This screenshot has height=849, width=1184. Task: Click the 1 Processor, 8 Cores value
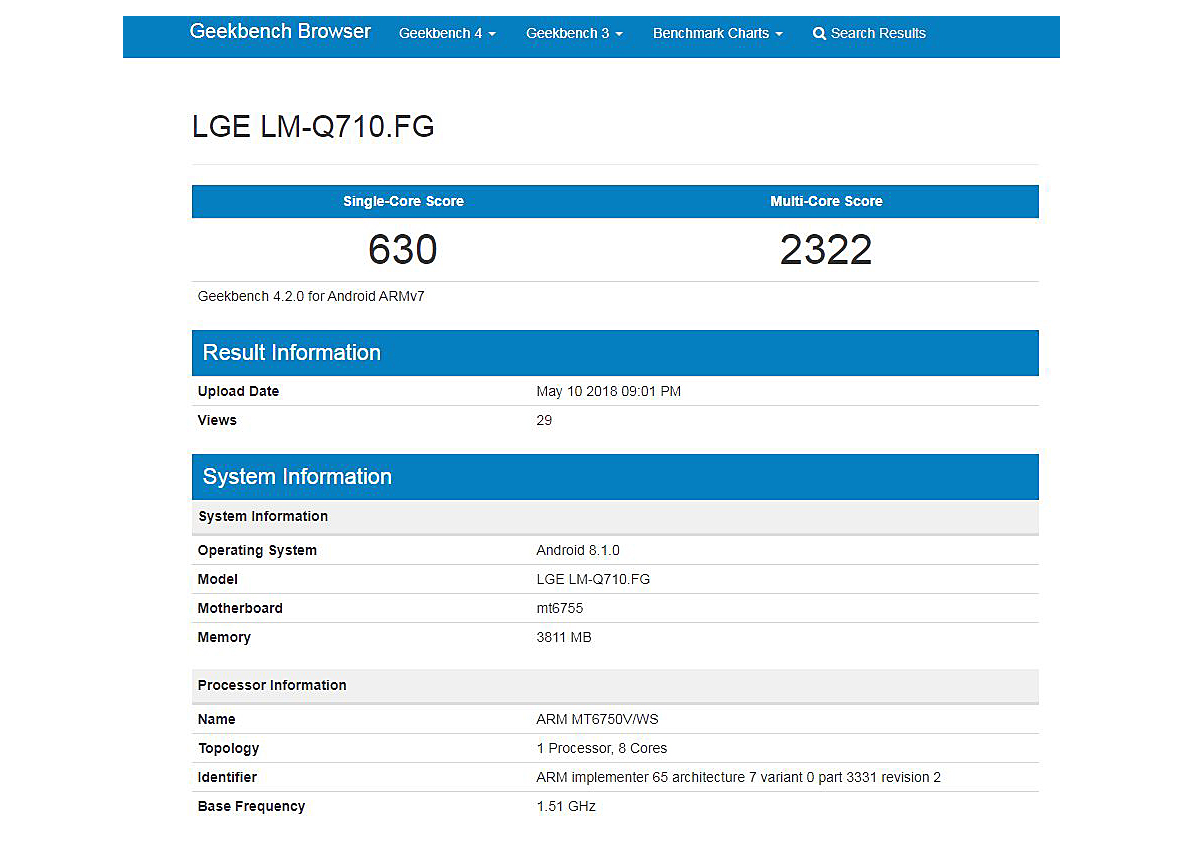tap(602, 748)
